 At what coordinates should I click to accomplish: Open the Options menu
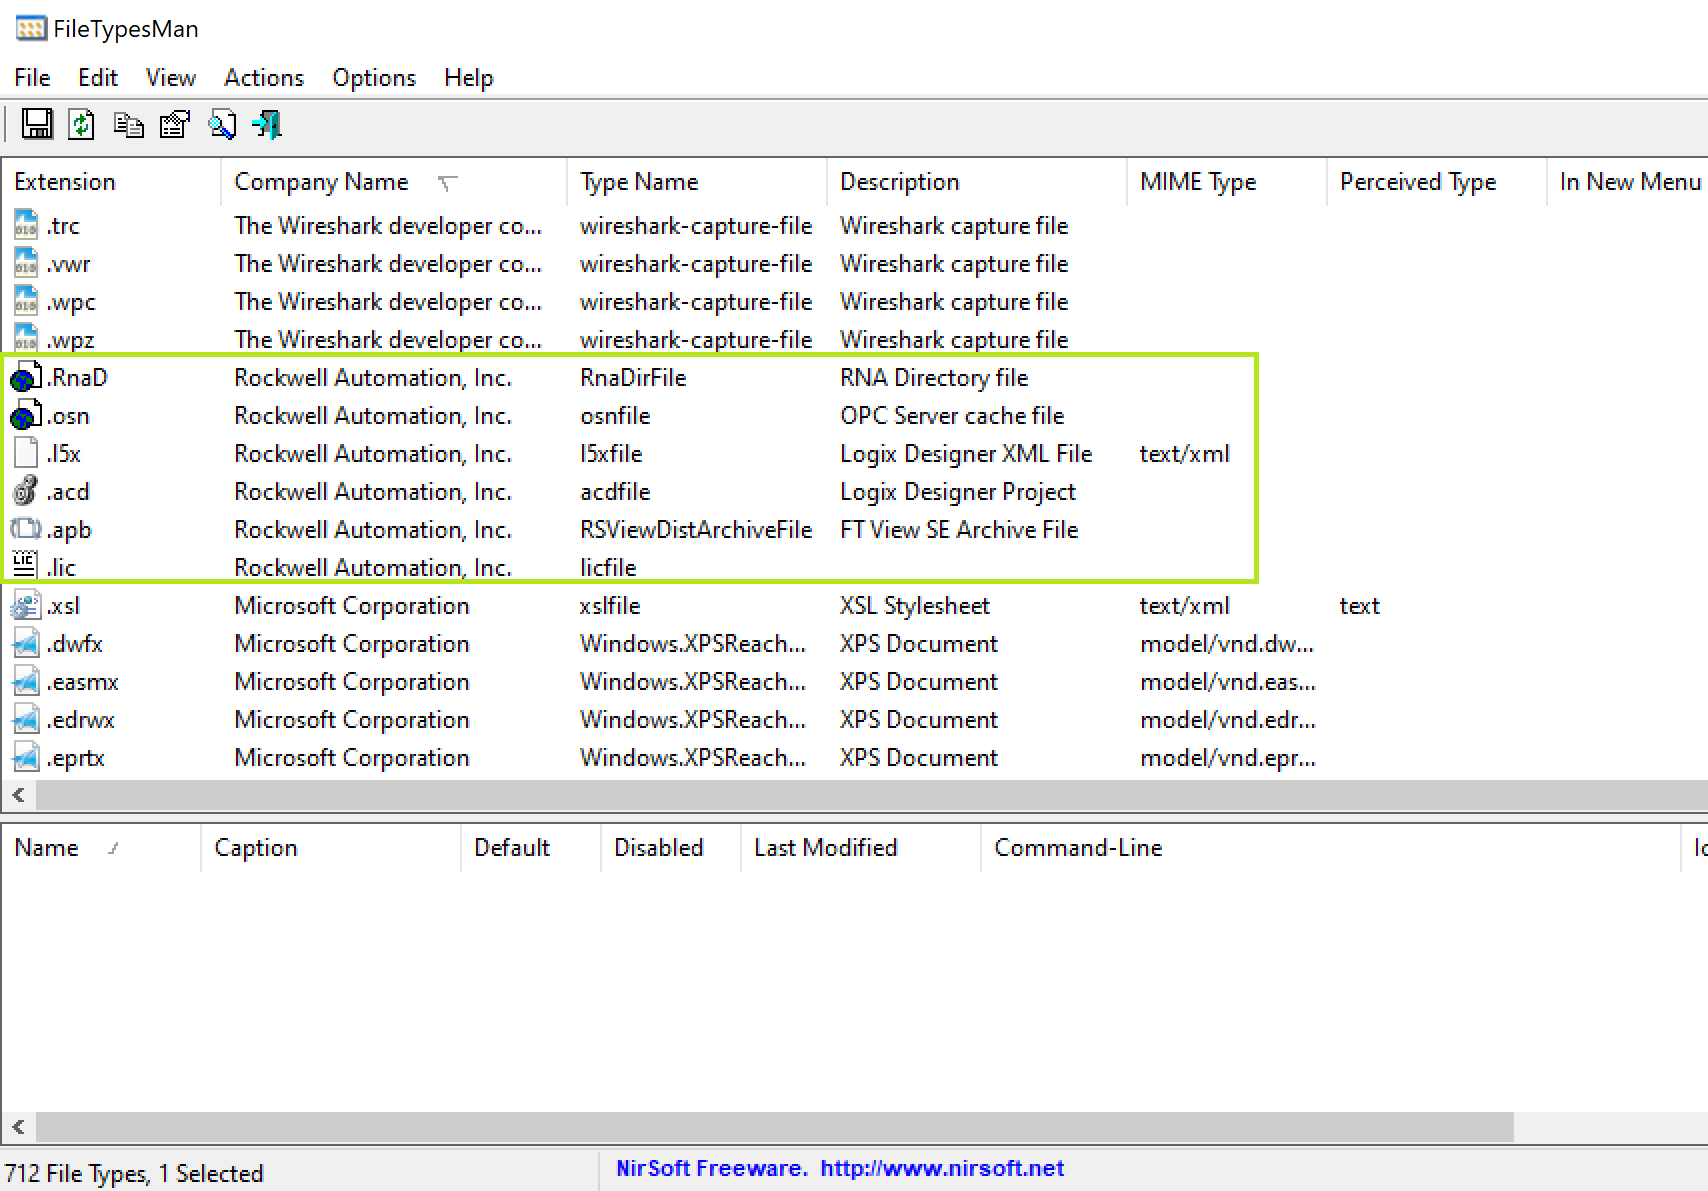[373, 77]
